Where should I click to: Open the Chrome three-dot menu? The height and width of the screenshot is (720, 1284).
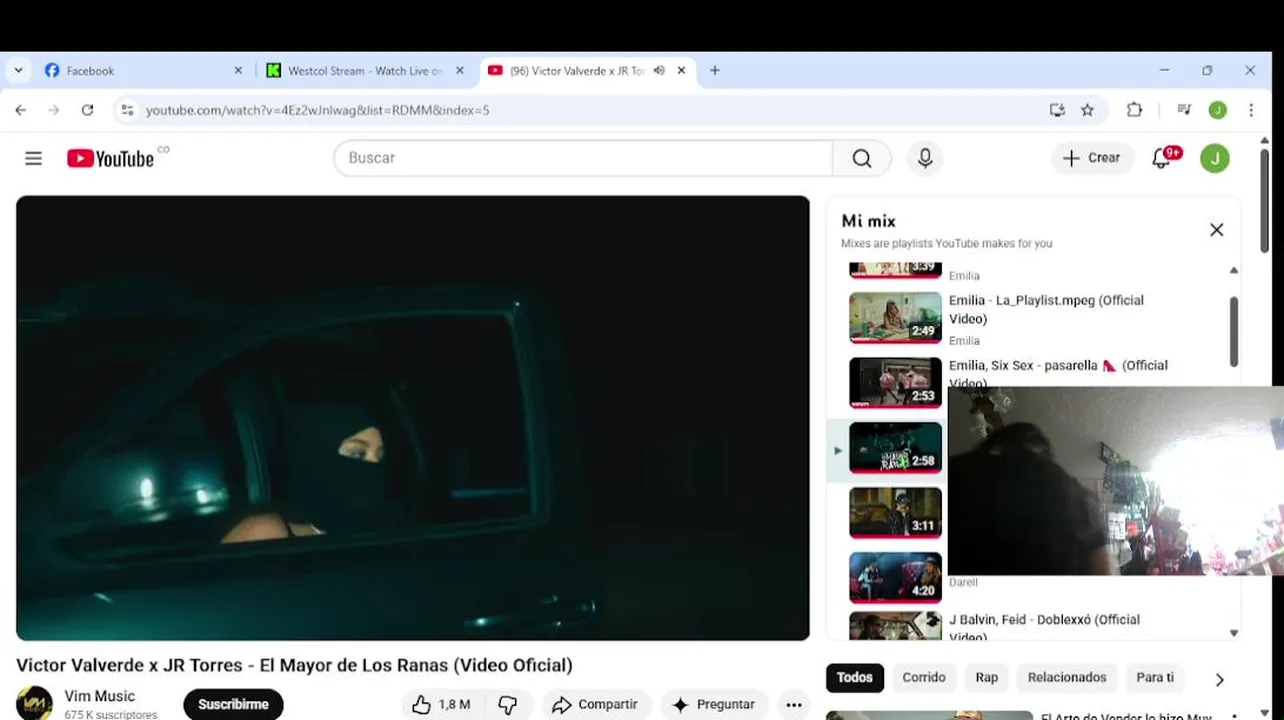[1251, 110]
